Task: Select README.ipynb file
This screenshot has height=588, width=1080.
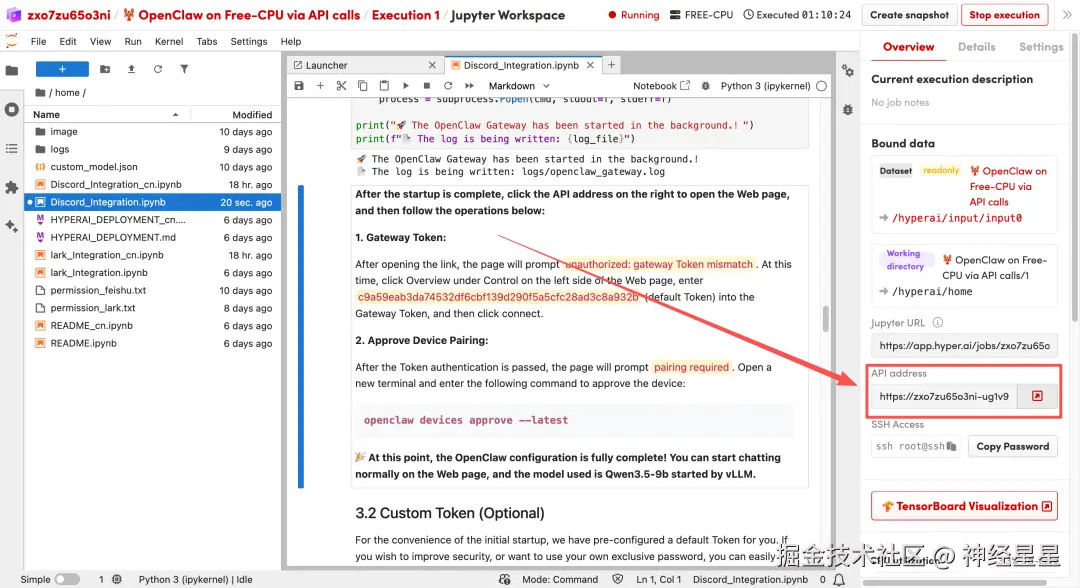Action: [x=152, y=343]
